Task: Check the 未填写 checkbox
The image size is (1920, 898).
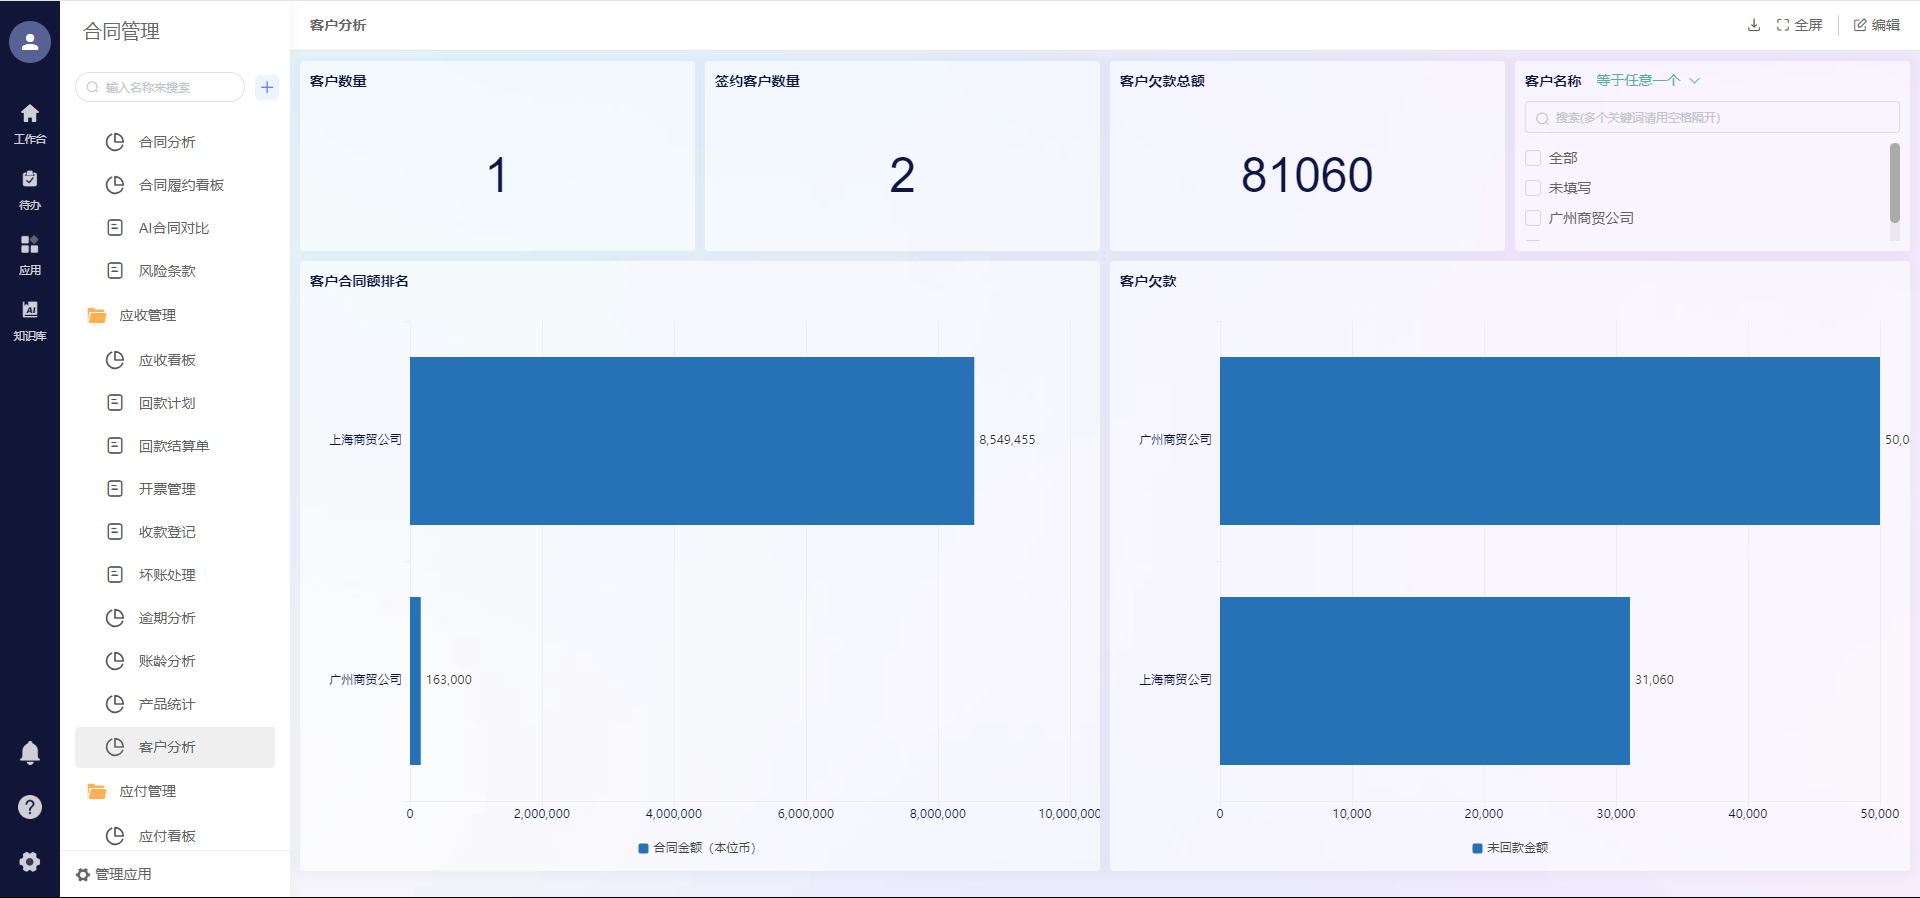Action: pos(1533,188)
